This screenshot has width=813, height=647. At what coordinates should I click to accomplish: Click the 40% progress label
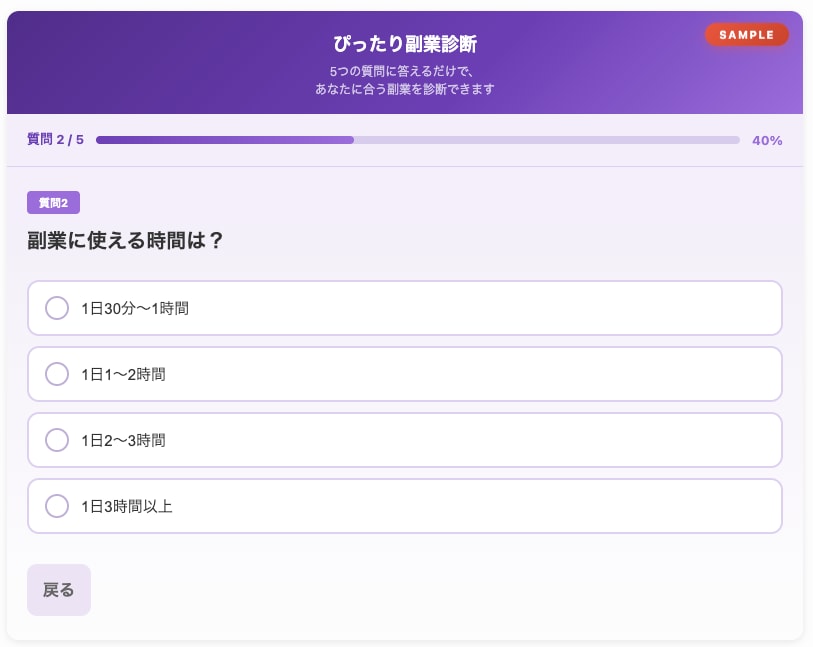(x=767, y=140)
